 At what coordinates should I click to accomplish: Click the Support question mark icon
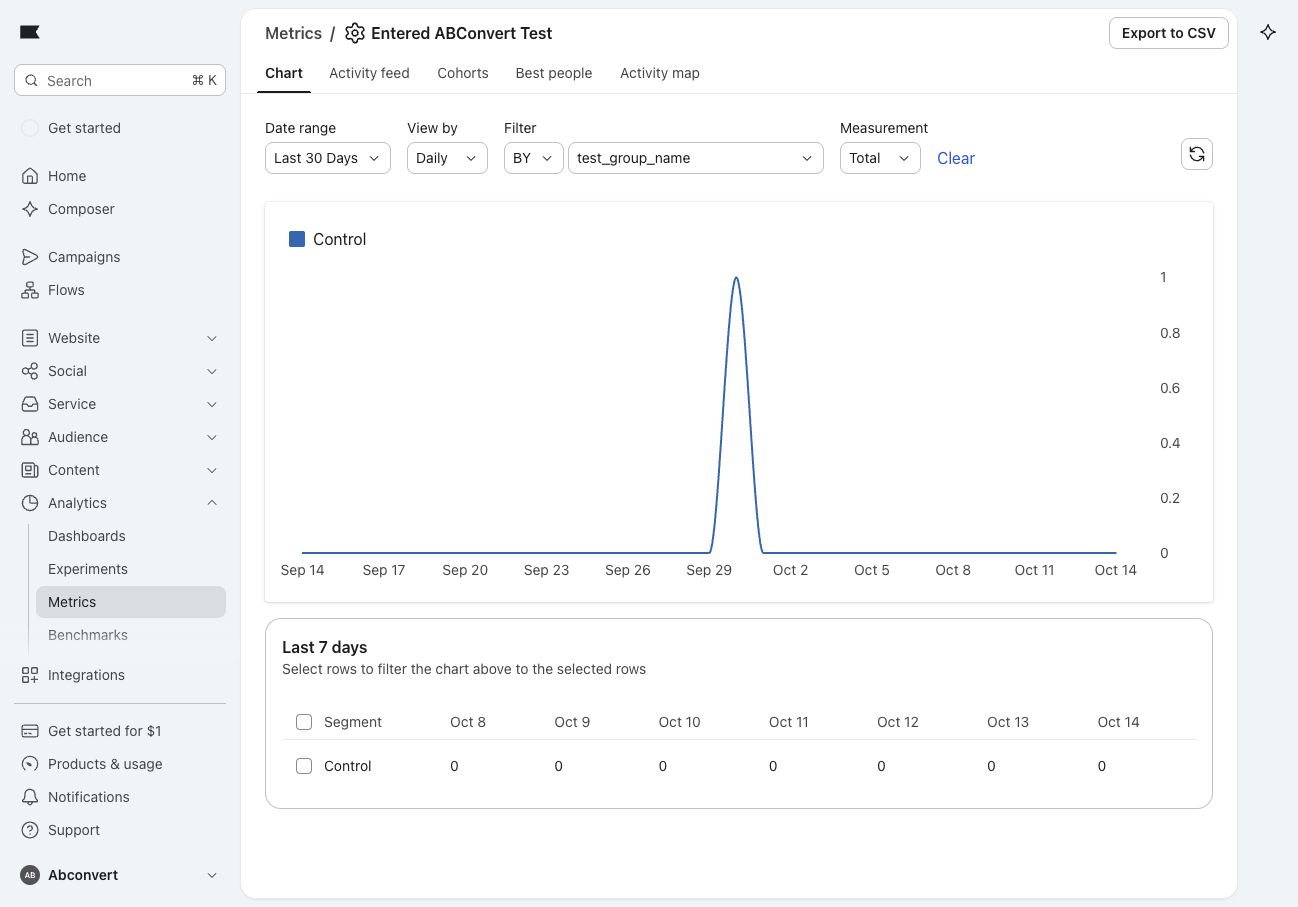click(30, 830)
